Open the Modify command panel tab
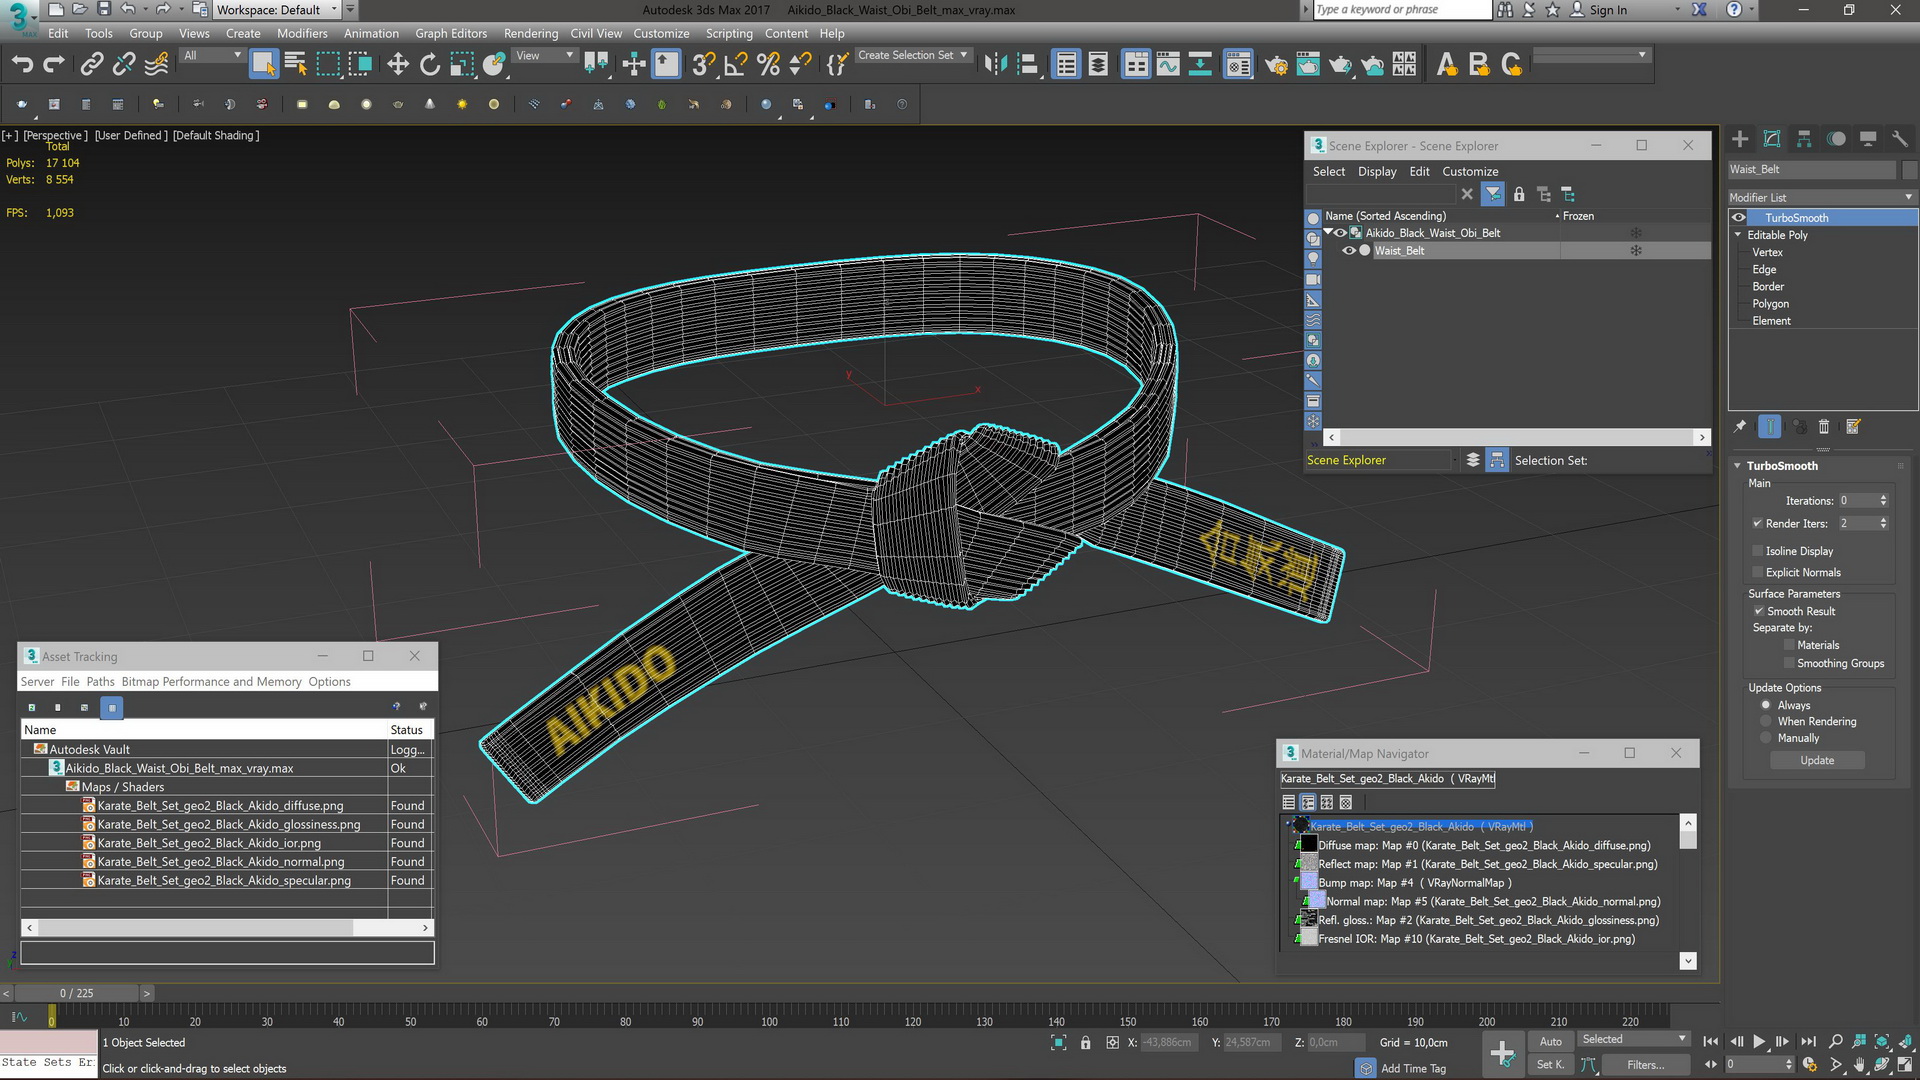1920x1080 pixels. click(1772, 139)
